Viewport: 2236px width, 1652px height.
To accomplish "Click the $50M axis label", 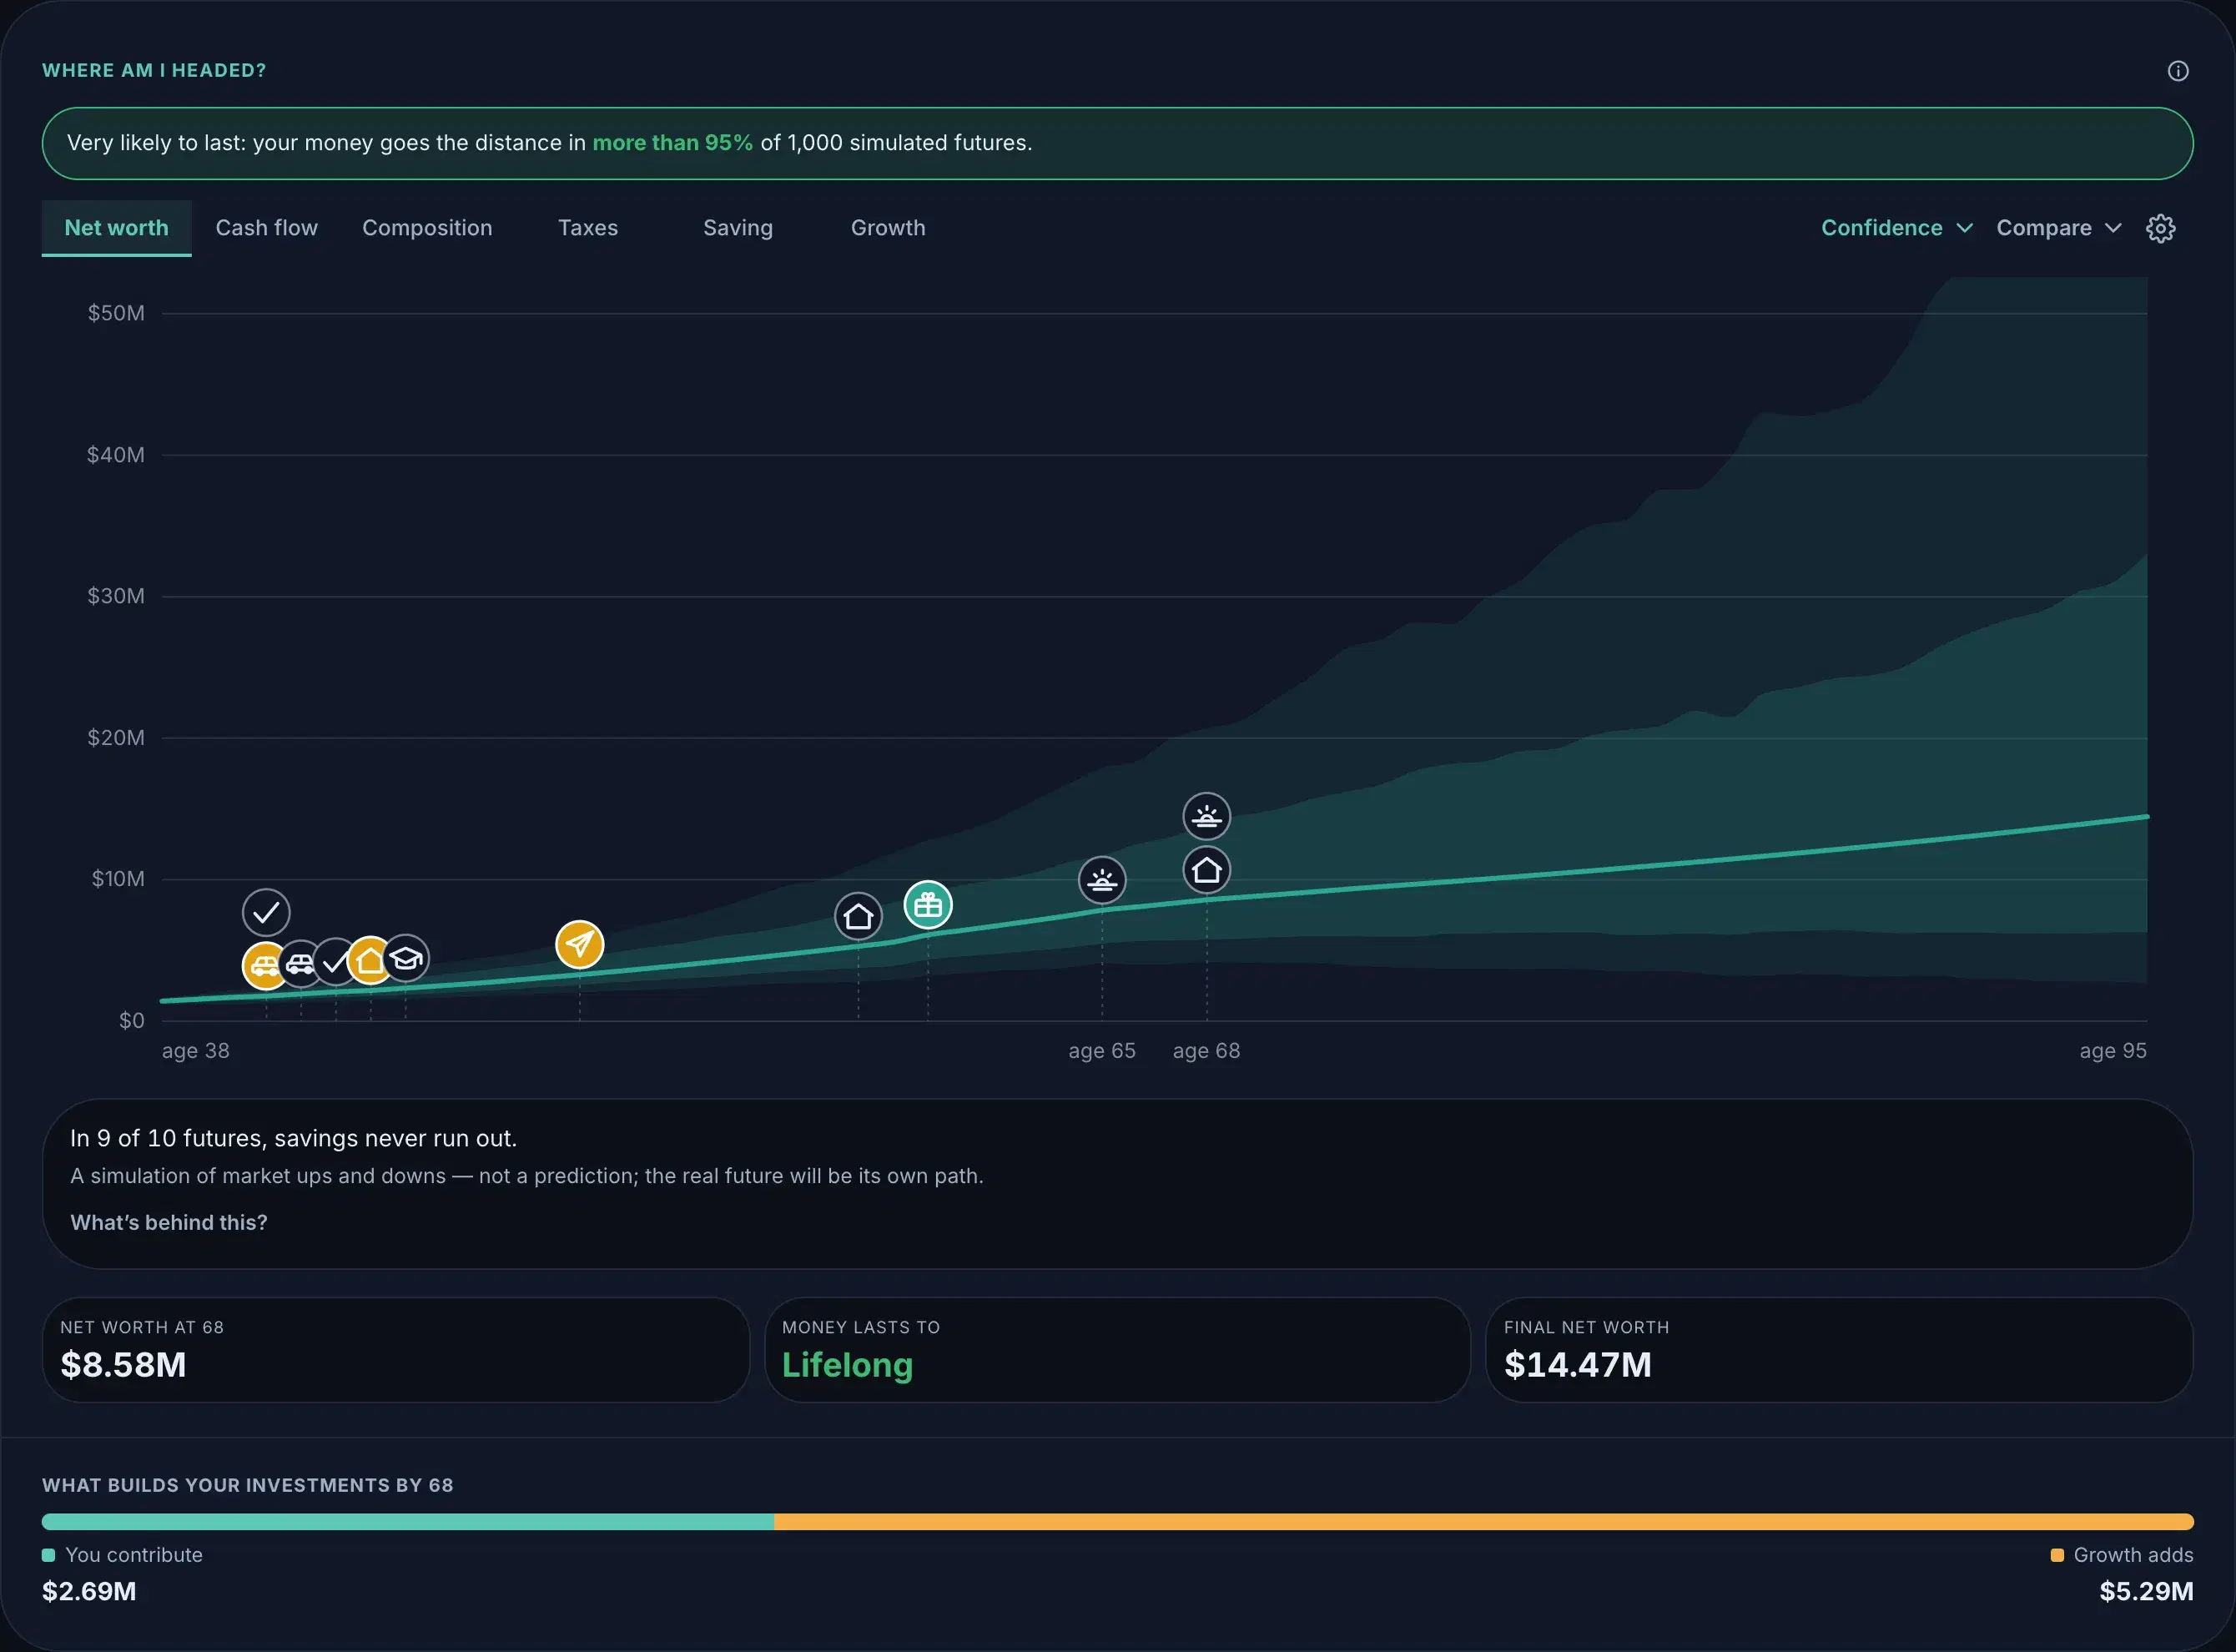I will point(116,313).
